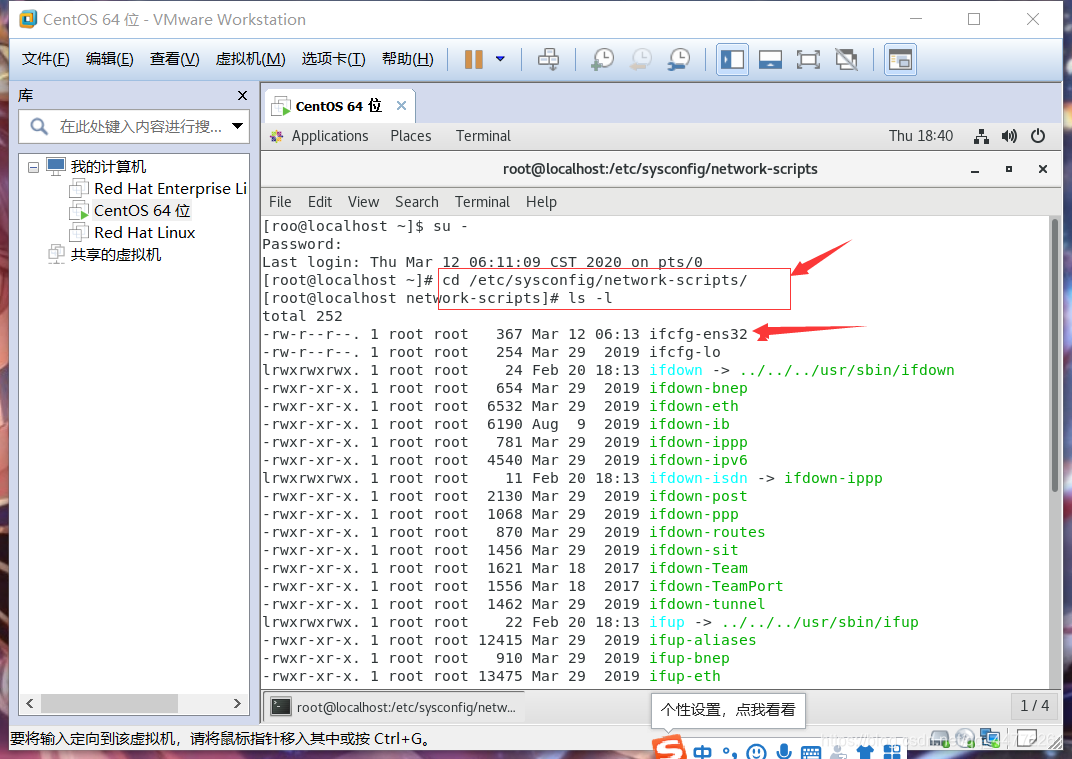
Task: Open the Sogou emoji smiley icon
Action: tap(756, 751)
